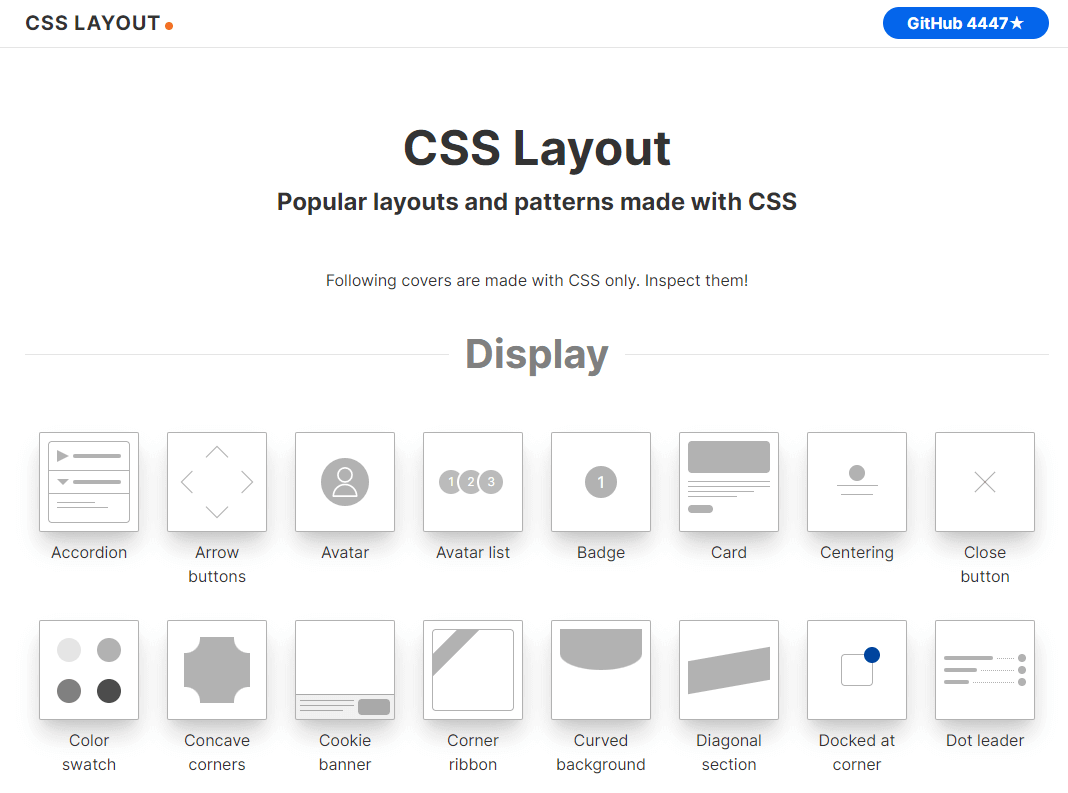Image resolution: width=1068 pixels, height=793 pixels.
Task: Click the Curved background text label
Action: tap(601, 752)
